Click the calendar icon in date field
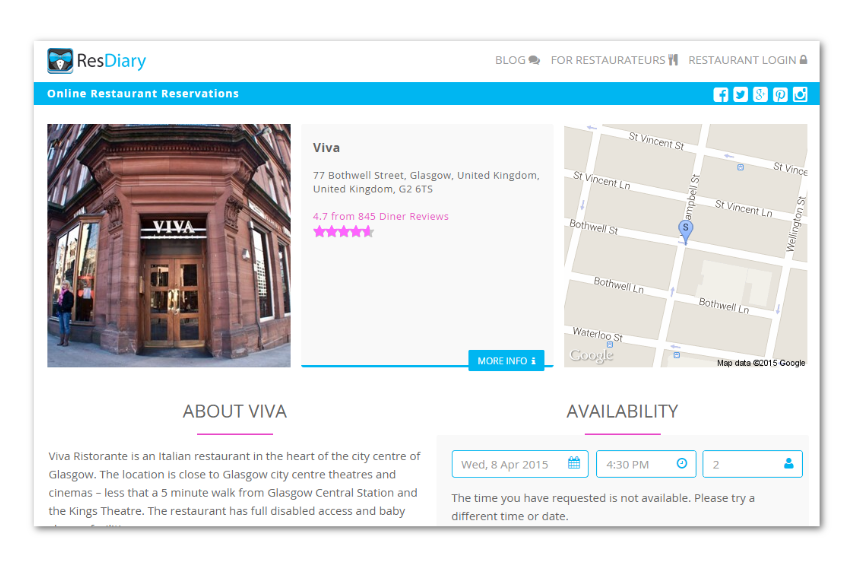 click(574, 464)
